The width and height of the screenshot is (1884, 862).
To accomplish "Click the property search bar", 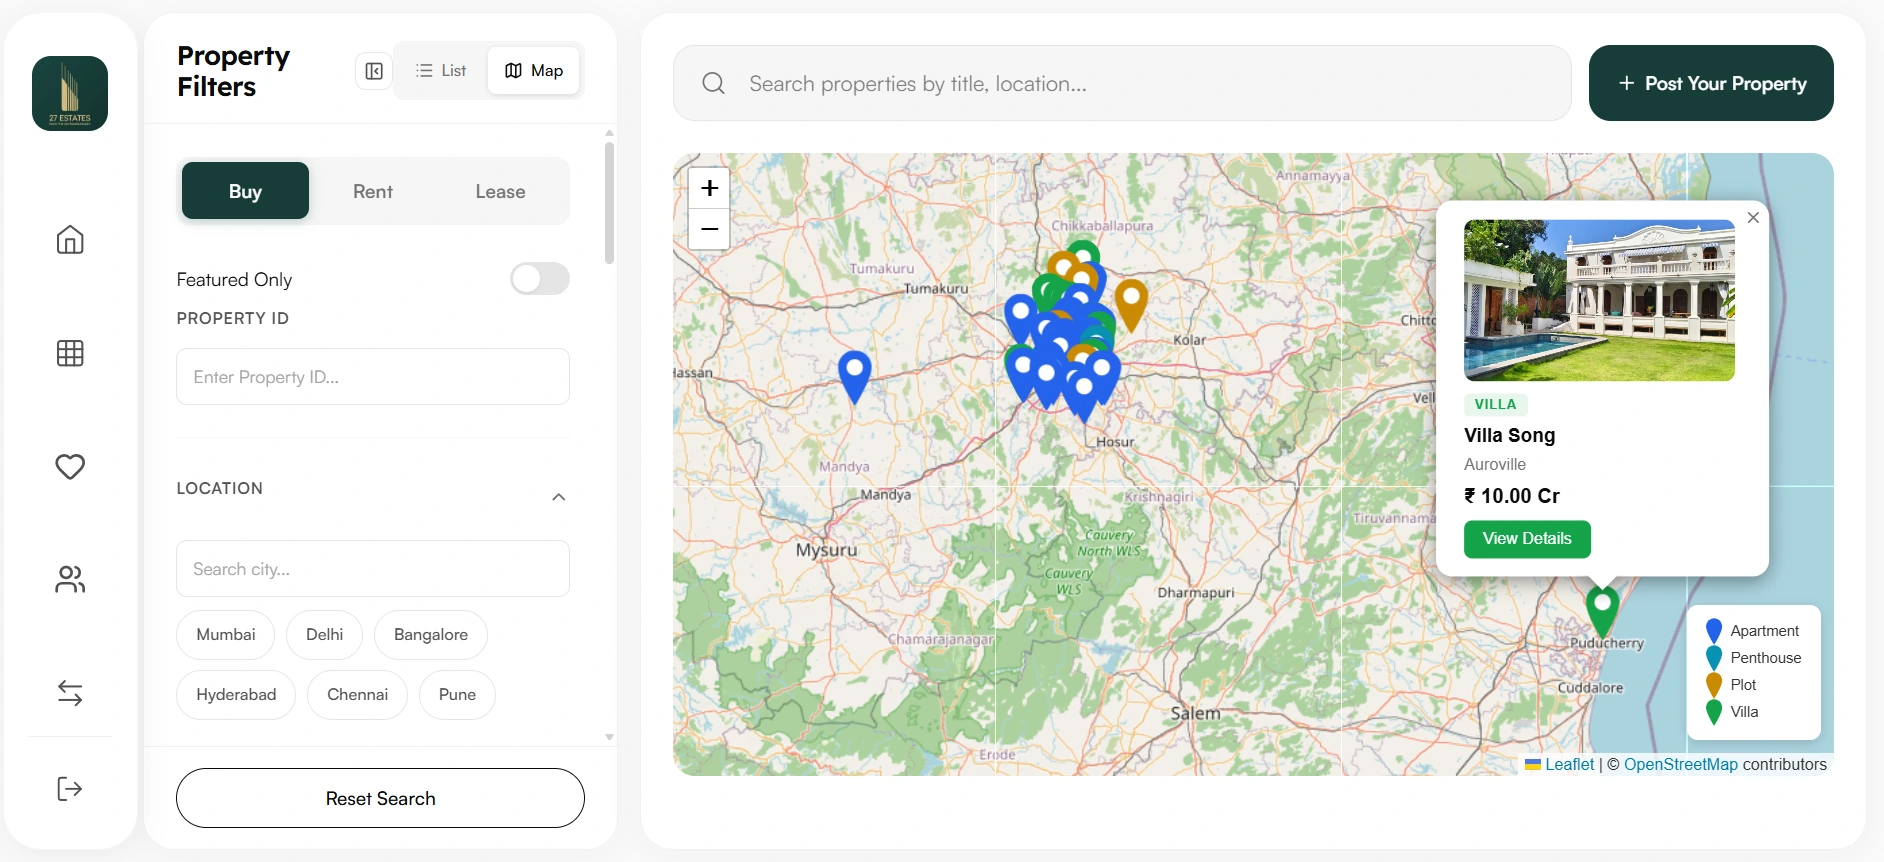I will (1122, 83).
